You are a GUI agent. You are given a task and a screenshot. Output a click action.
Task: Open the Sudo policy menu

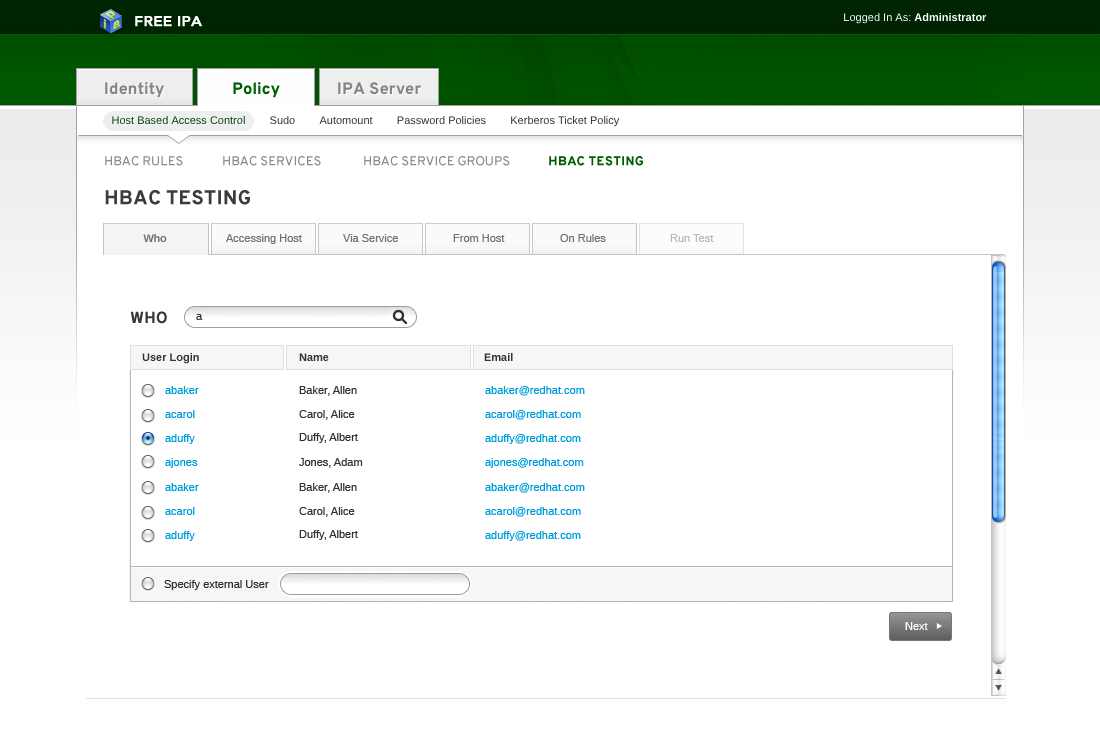pyautogui.click(x=282, y=121)
